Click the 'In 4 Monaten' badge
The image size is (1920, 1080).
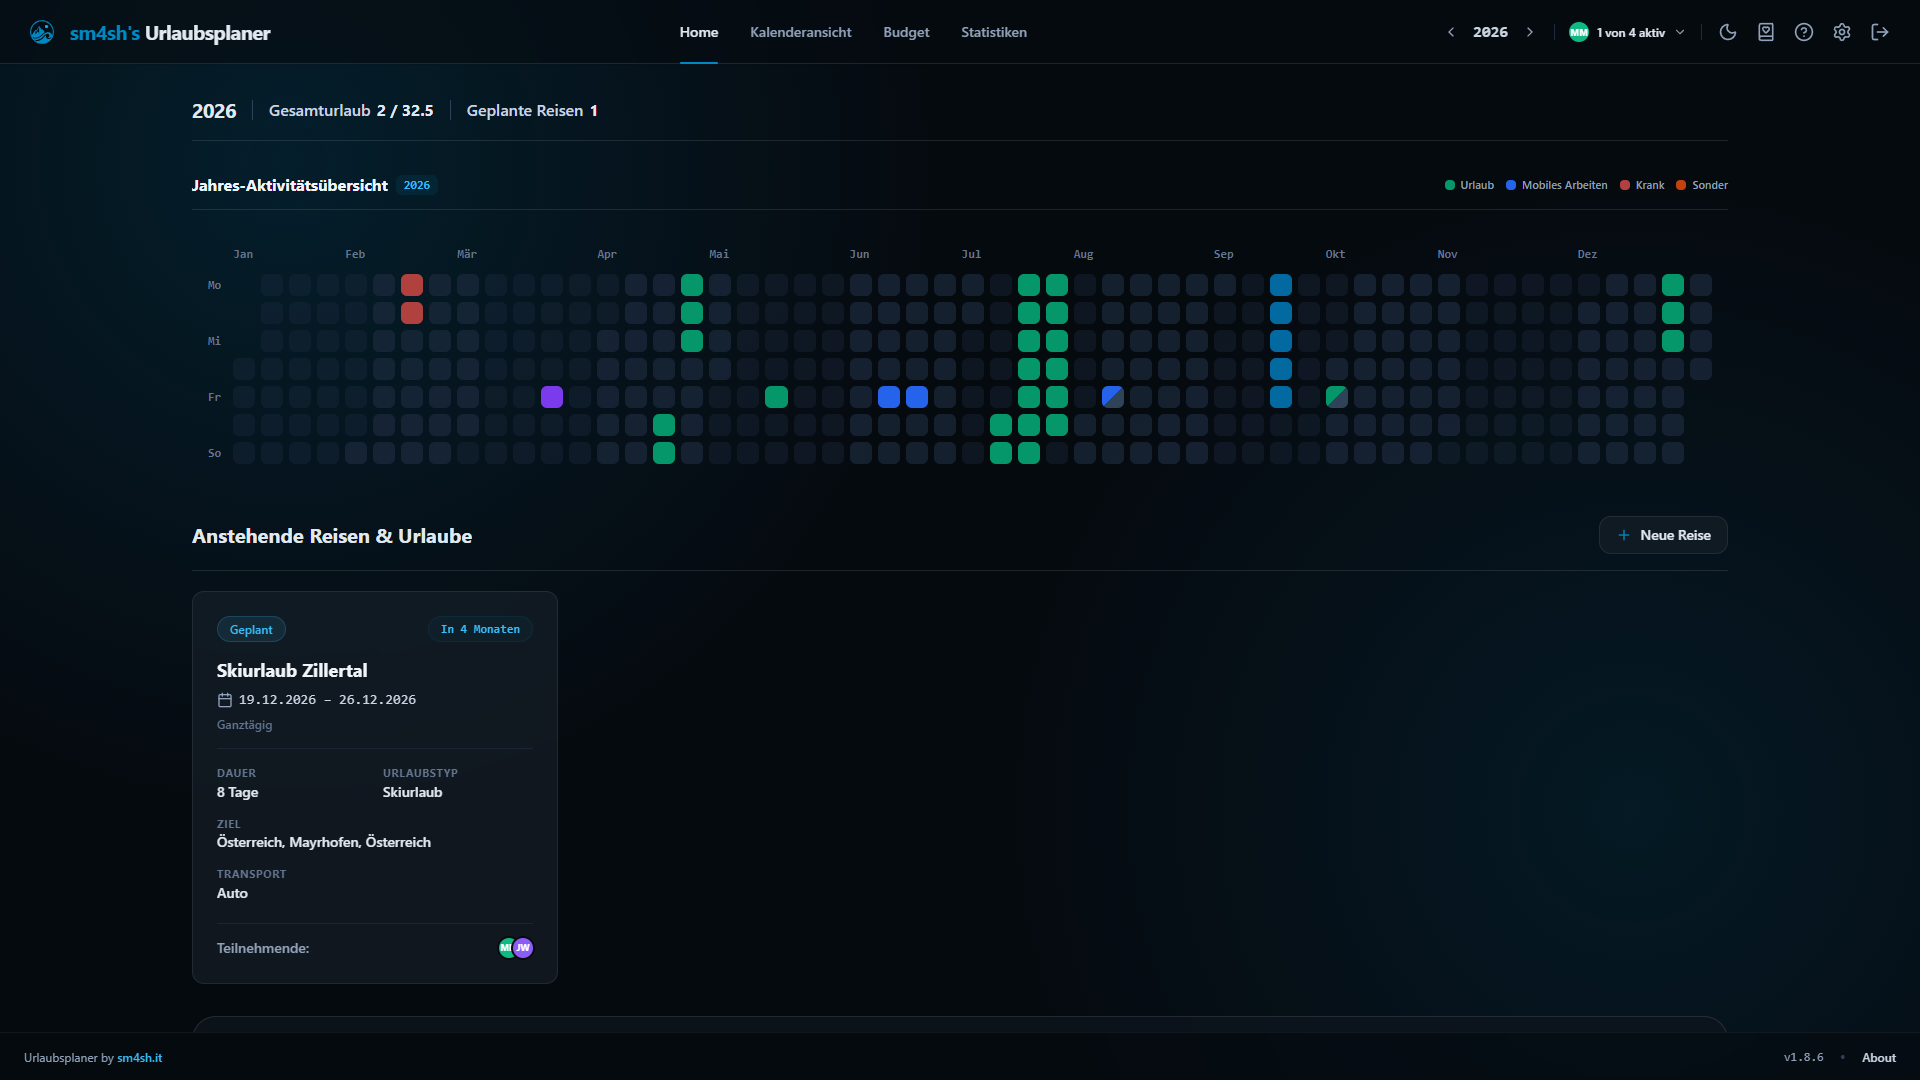480,629
